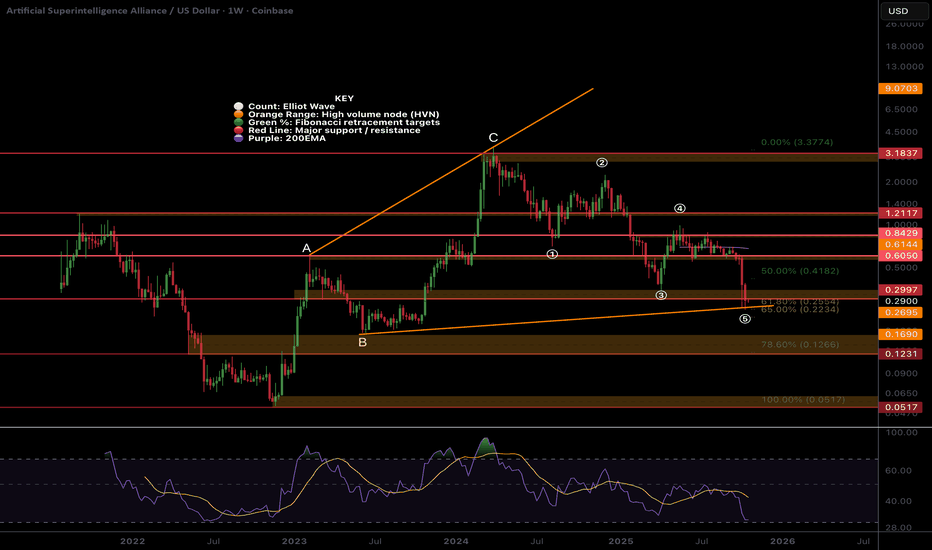The width and height of the screenshot is (932, 550).
Task: Click the wave label B
Action: pos(362,342)
